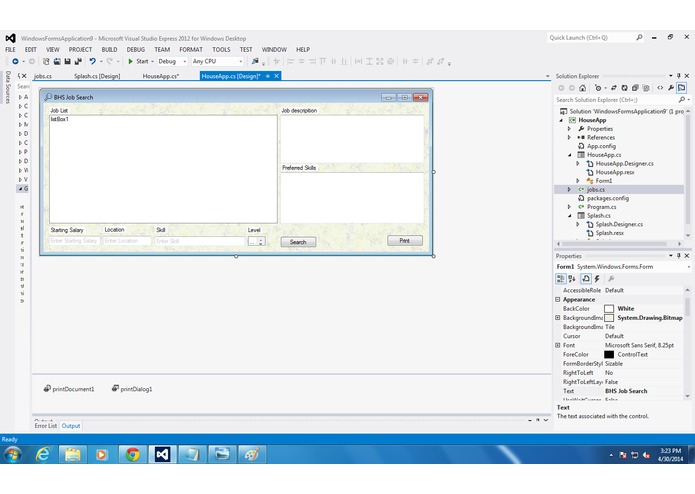Show Events lightning icon in Properties panel
This screenshot has height=494, width=695.
597,279
